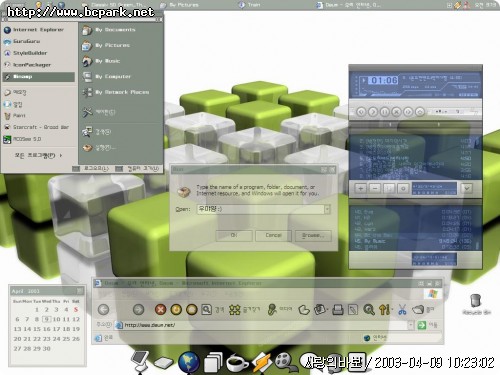The width and height of the screenshot is (500, 375).
Task: Open Favorites star icon in IE toolbar
Action: tap(235, 310)
